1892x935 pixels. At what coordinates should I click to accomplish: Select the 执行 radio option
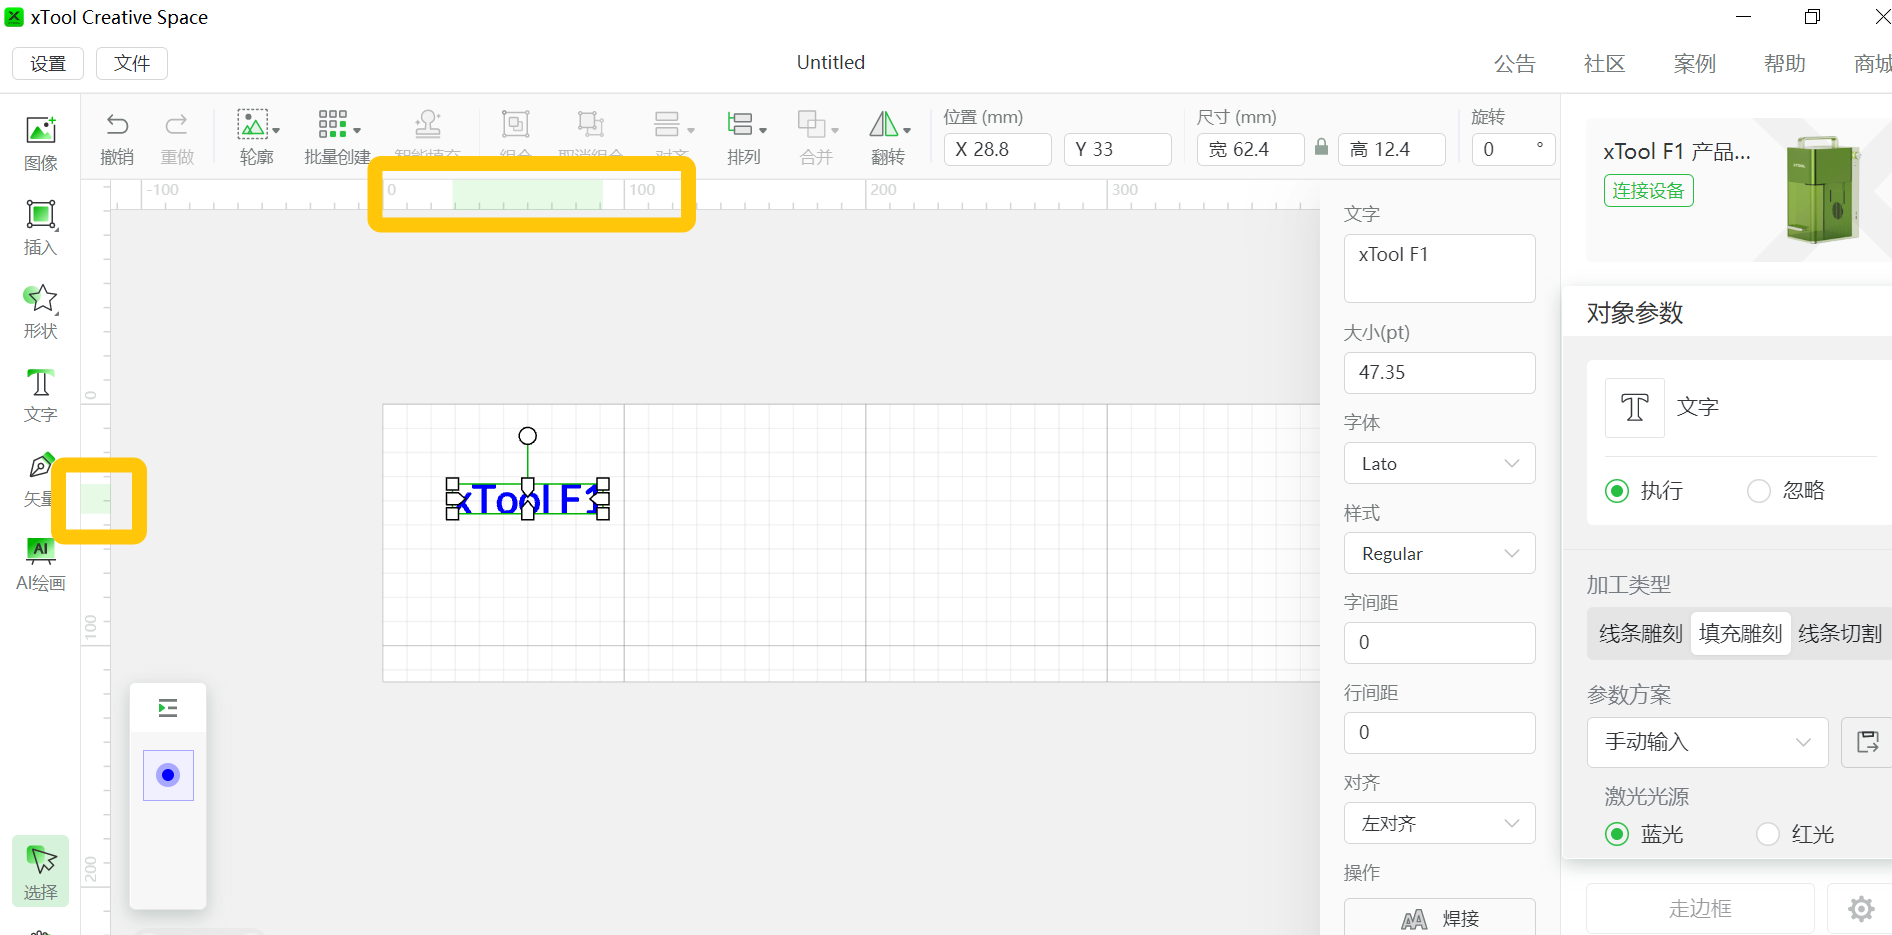click(x=1617, y=491)
